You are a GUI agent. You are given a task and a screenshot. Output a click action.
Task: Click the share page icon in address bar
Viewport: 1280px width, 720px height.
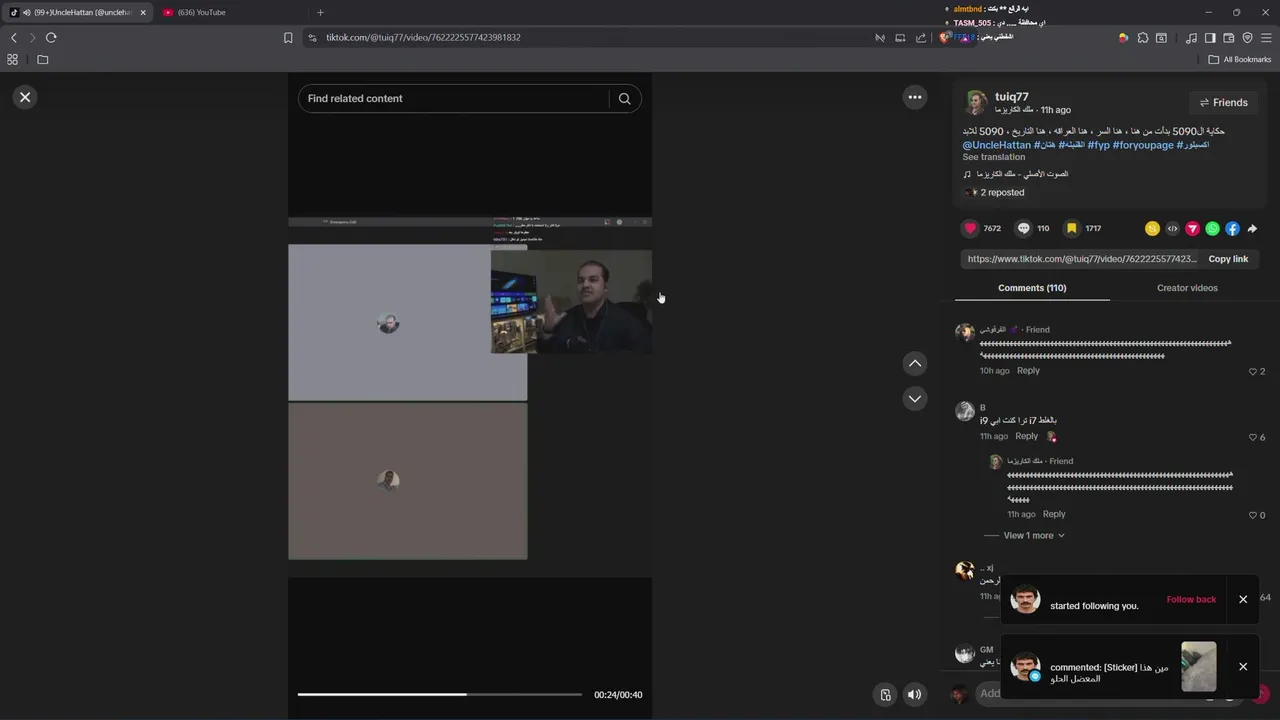coord(921,37)
